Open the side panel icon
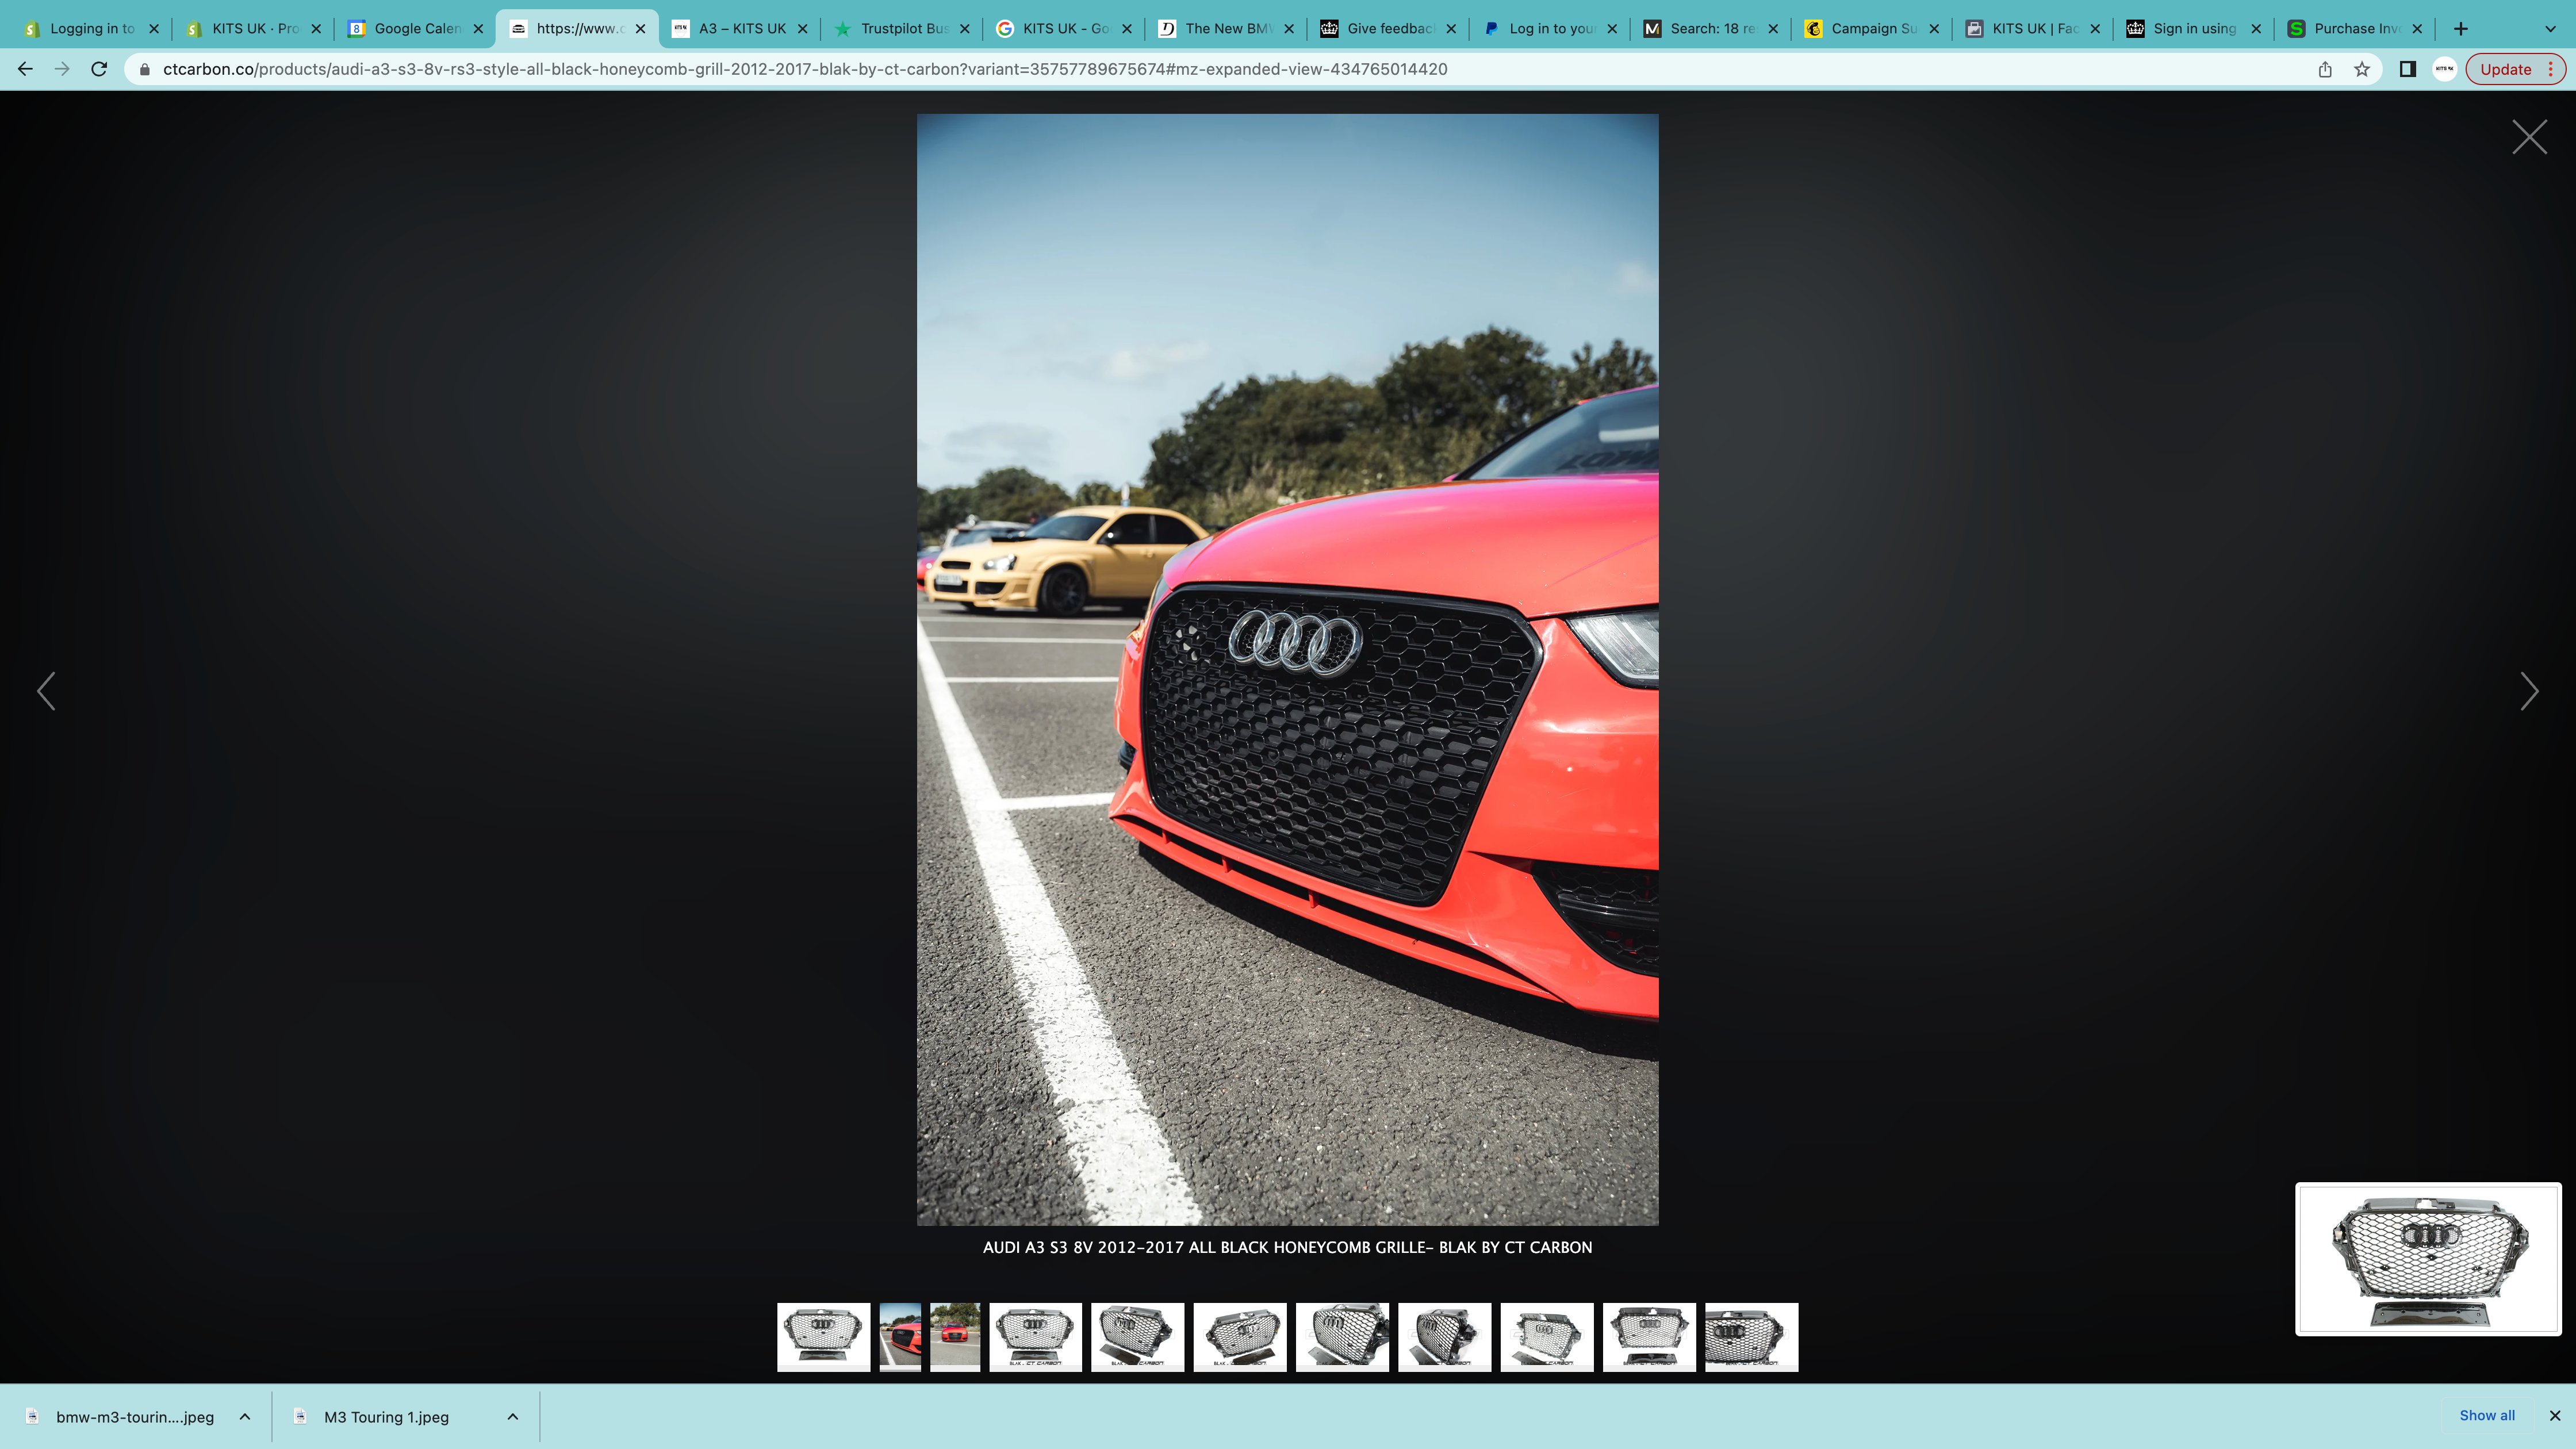The image size is (2576, 1449). pos(2408,69)
